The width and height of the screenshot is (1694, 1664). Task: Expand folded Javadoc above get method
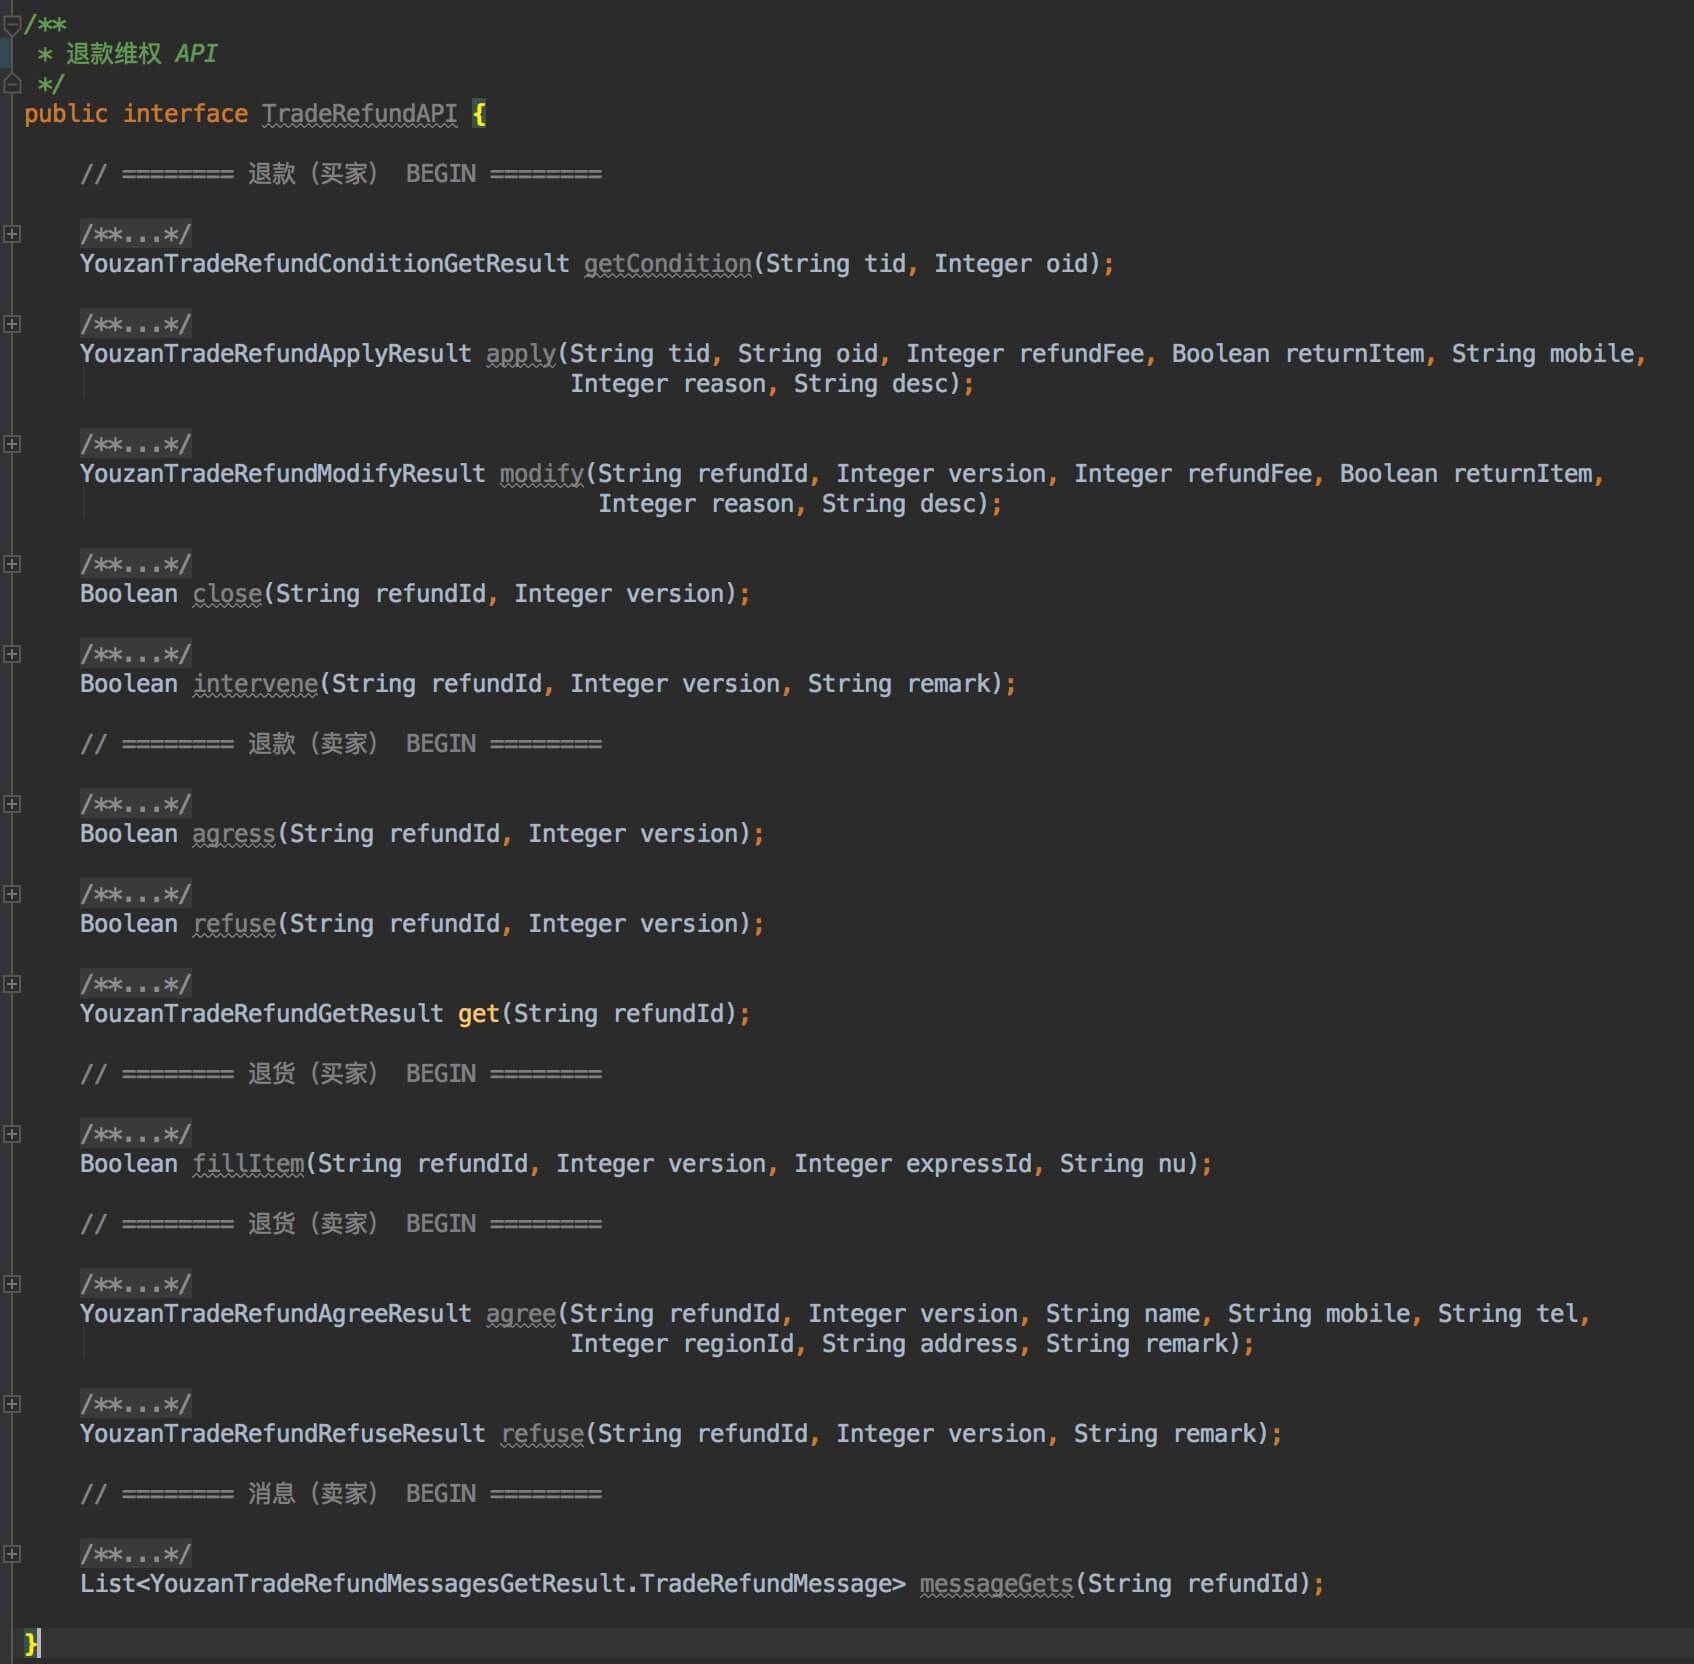pos(12,984)
